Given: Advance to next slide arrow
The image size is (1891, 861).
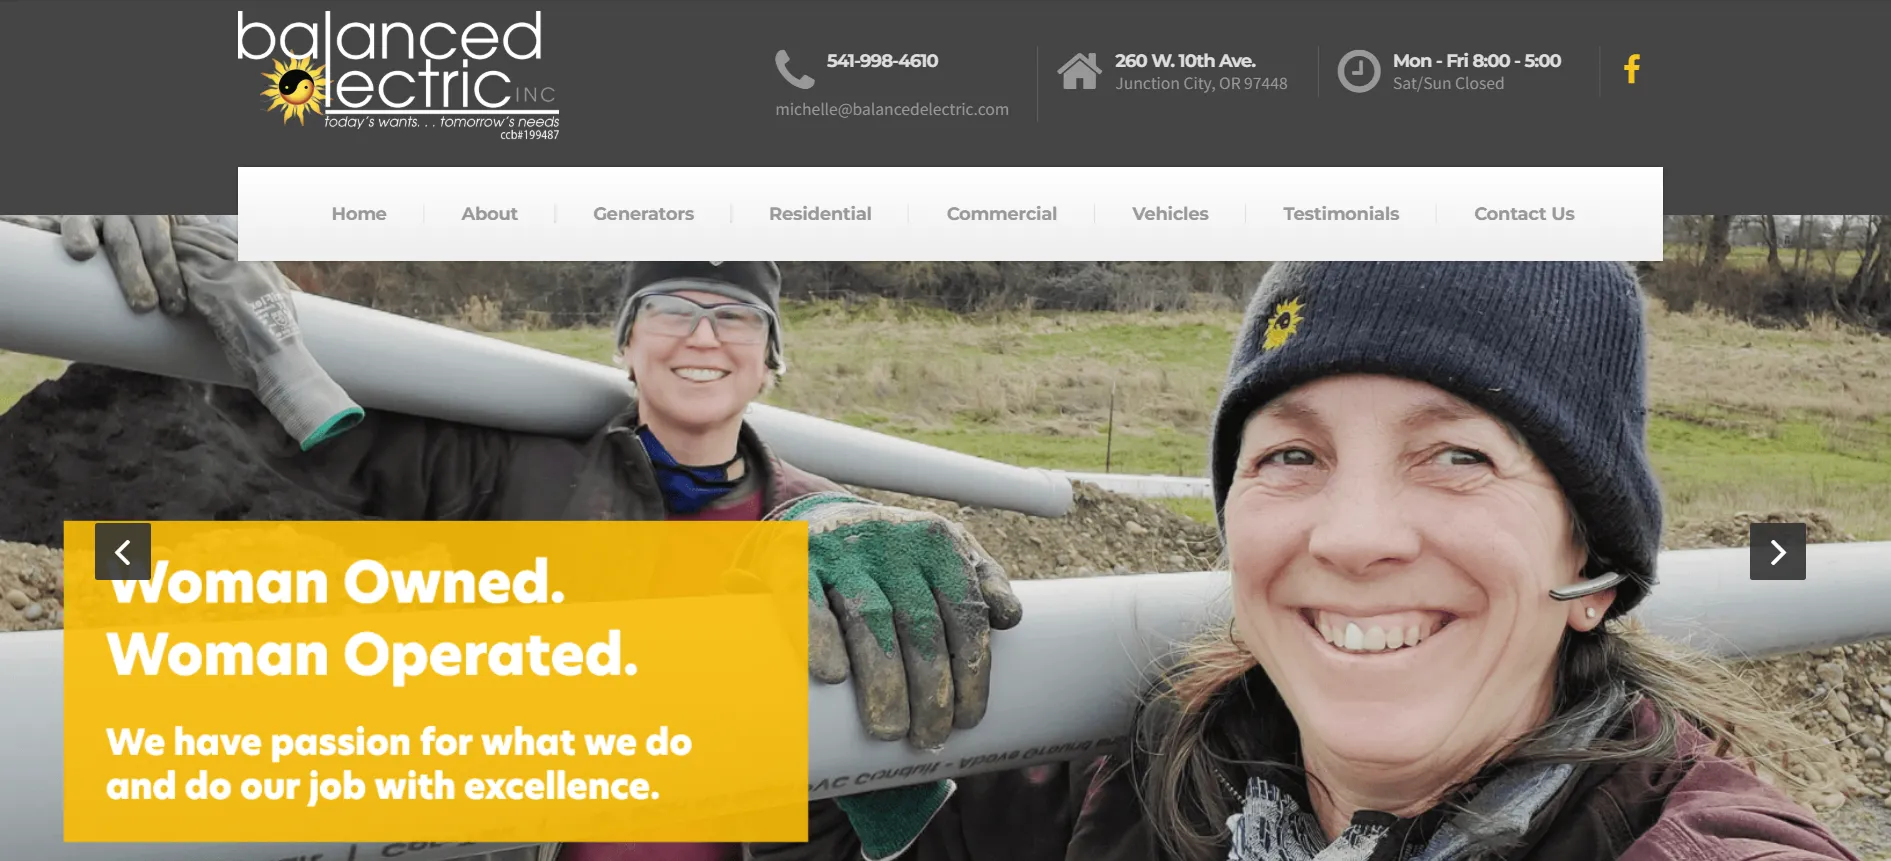Looking at the screenshot, I should 1777,551.
